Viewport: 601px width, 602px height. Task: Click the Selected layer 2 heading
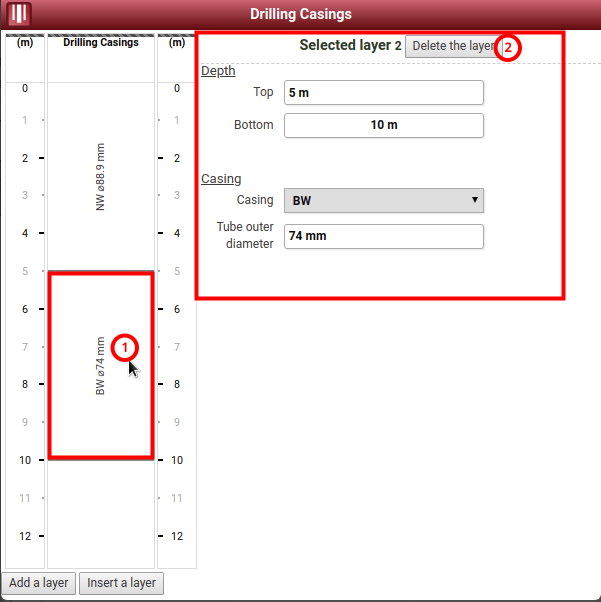350,46
